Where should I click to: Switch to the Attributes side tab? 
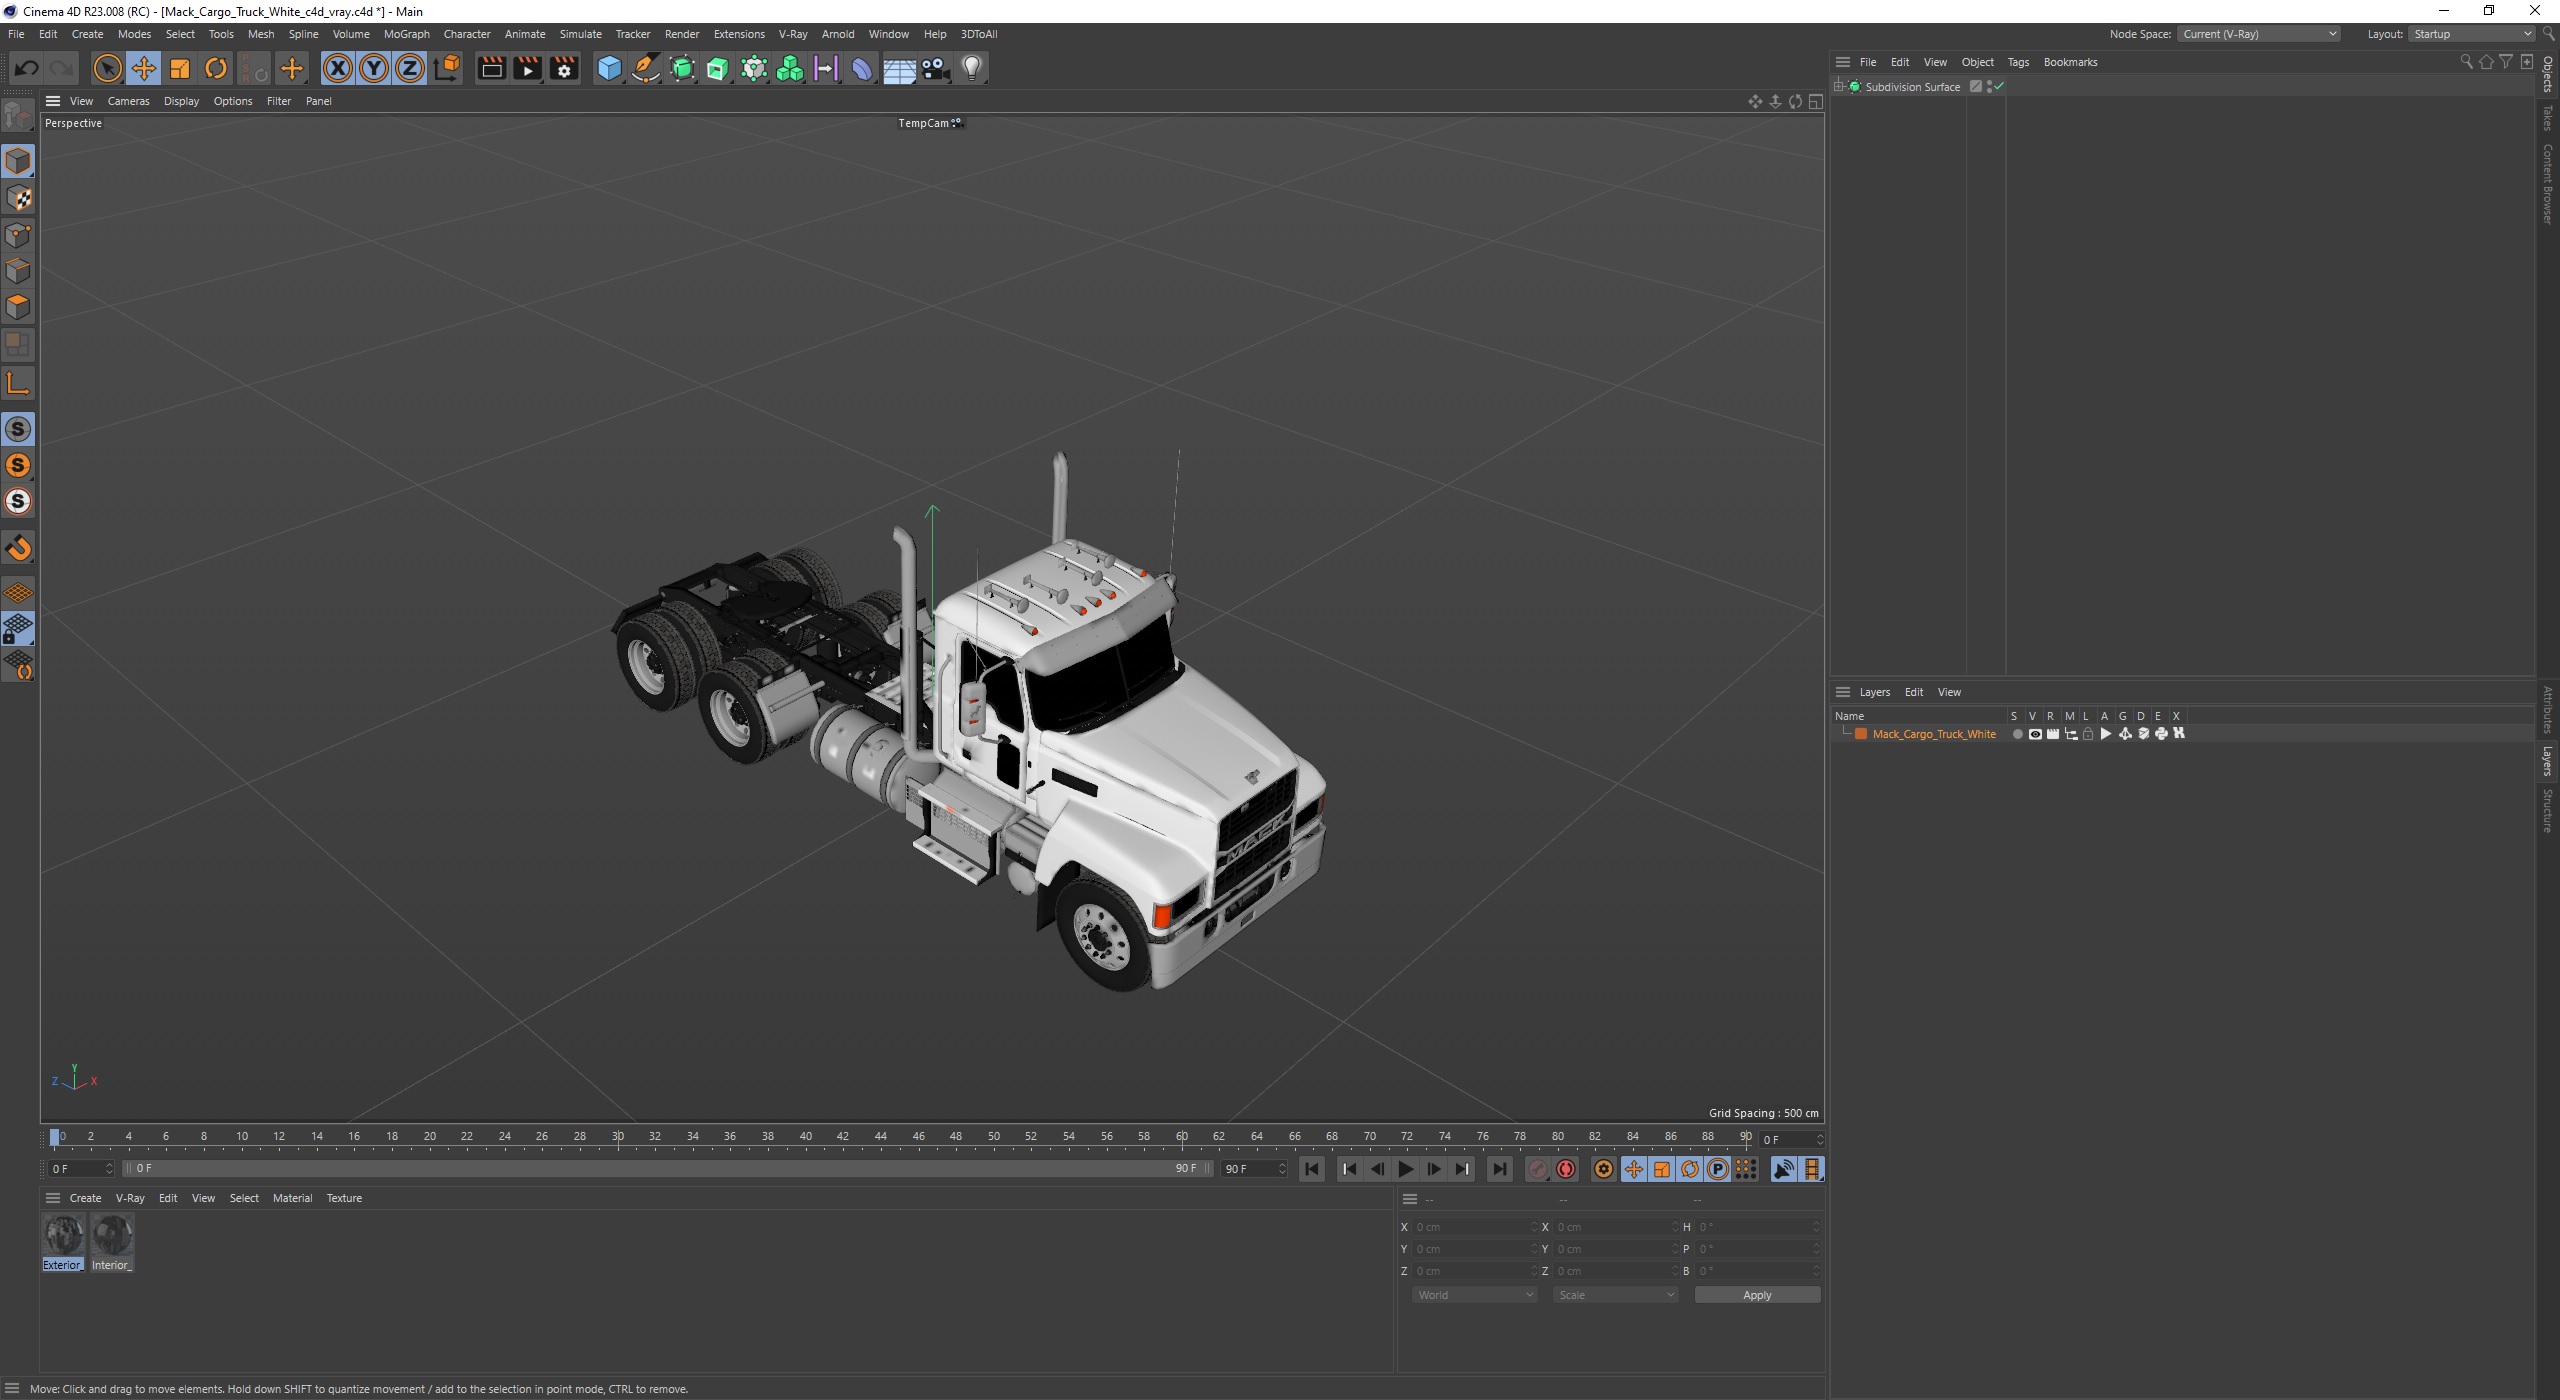(2547, 710)
